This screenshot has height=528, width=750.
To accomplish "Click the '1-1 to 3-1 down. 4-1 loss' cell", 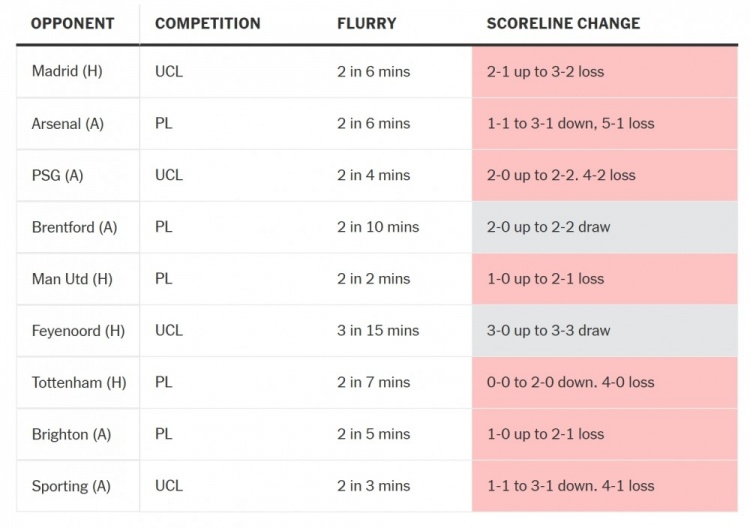I will tap(570, 486).
